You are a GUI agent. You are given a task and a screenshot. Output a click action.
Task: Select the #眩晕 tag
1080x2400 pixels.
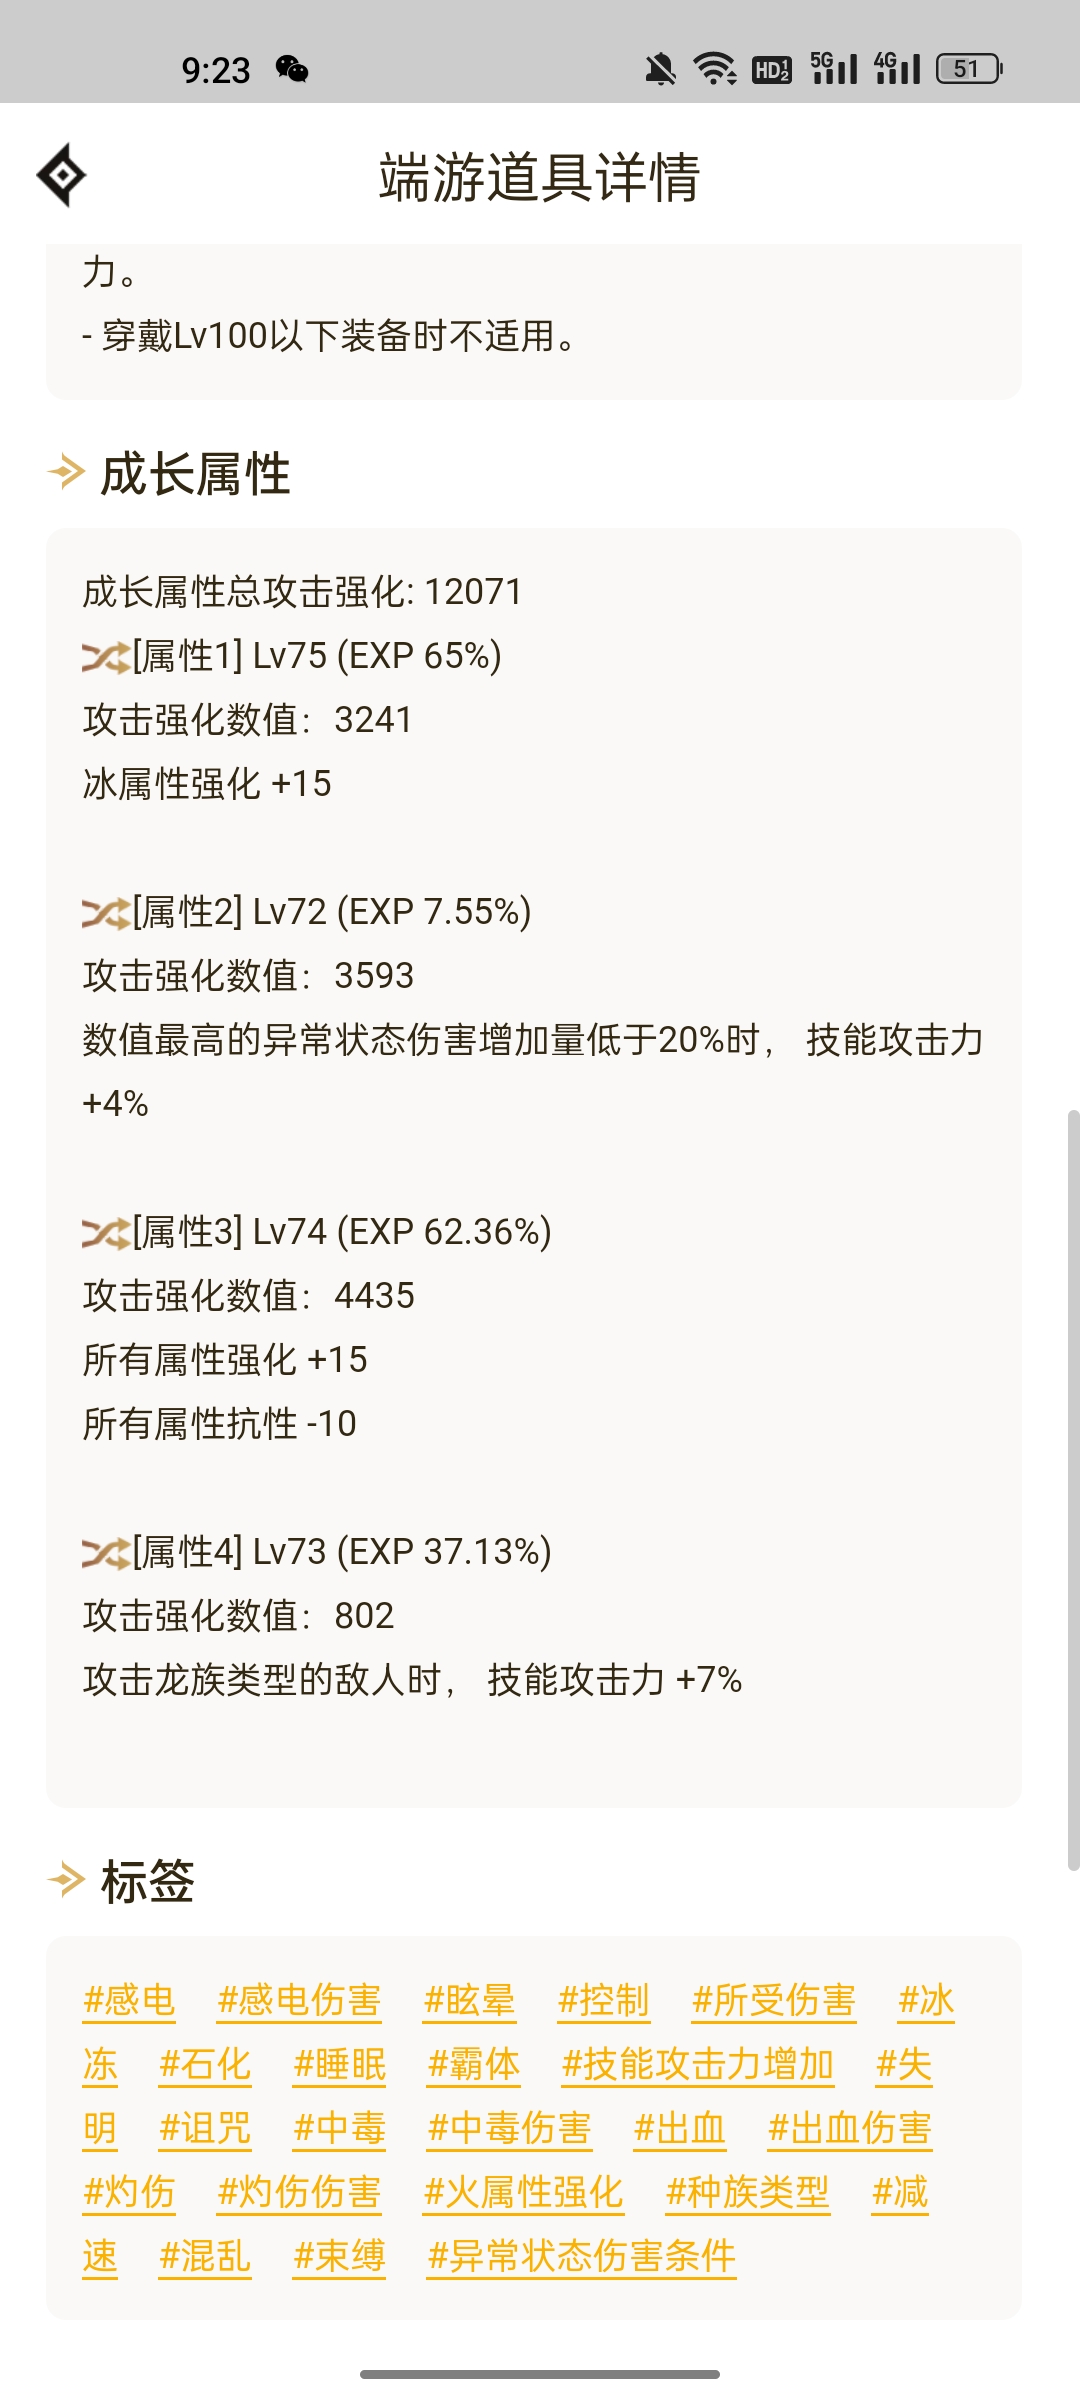pos(469,2000)
